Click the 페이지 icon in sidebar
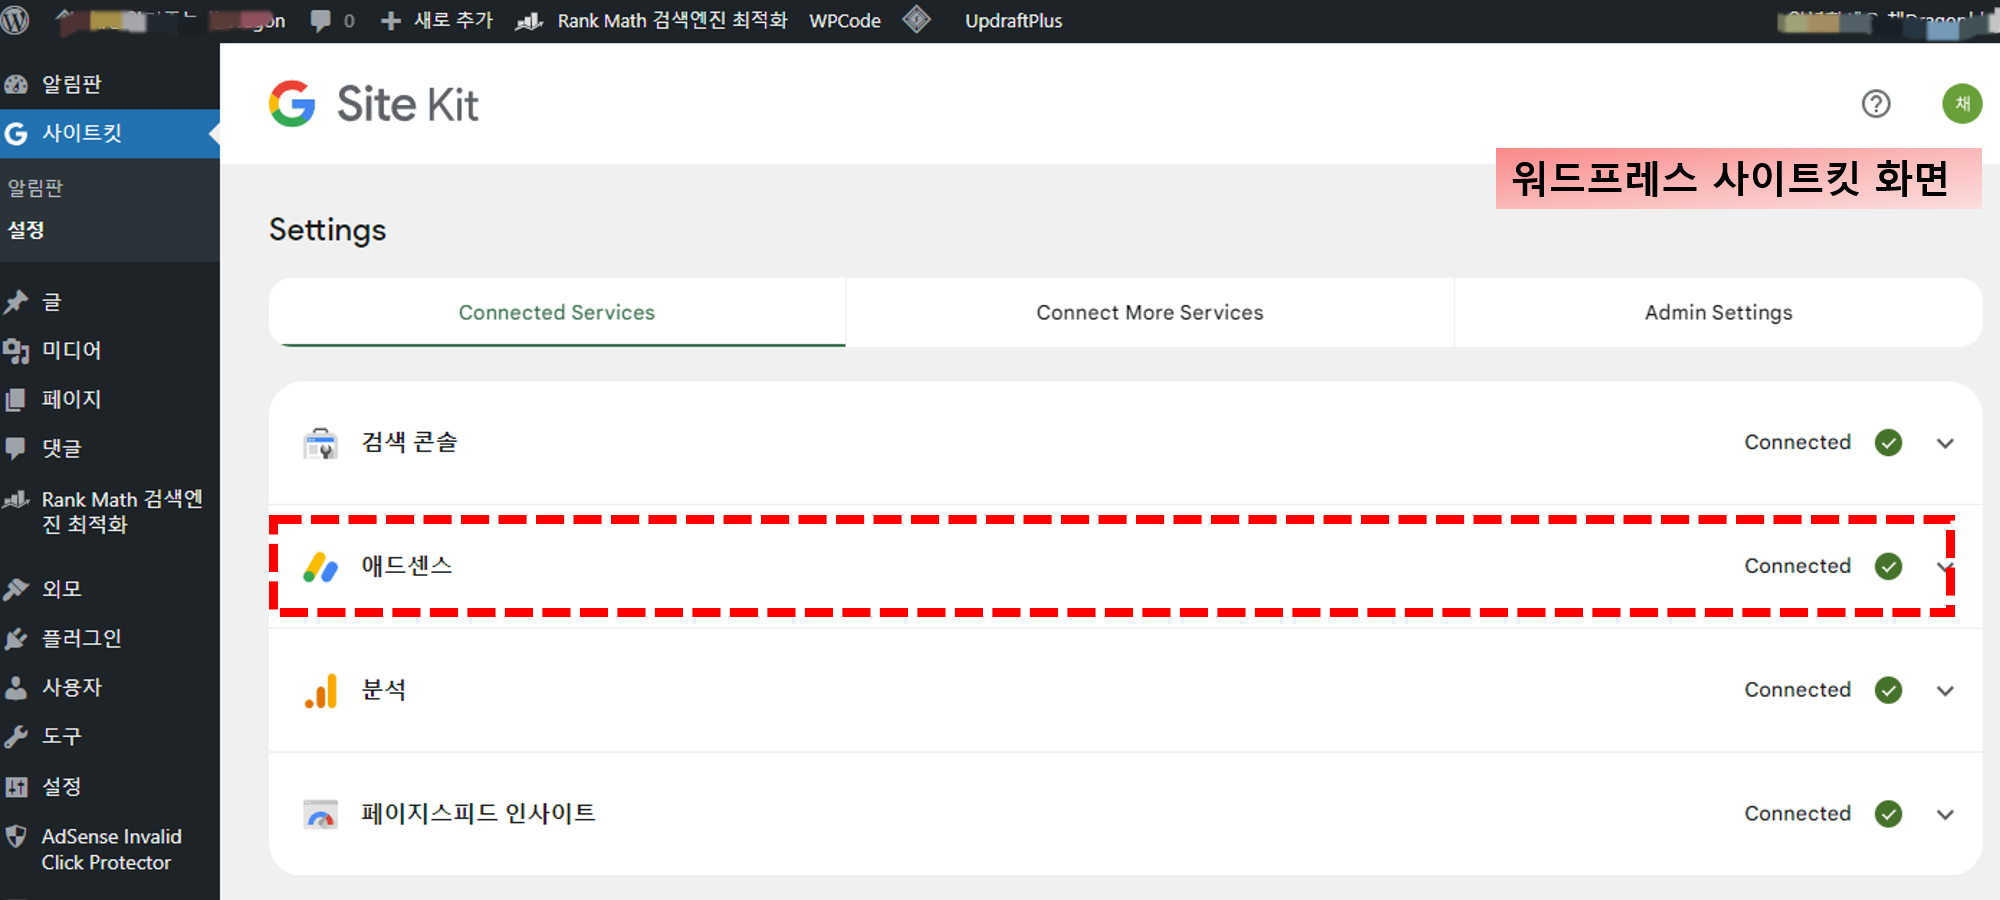The image size is (2000, 900). (16, 400)
